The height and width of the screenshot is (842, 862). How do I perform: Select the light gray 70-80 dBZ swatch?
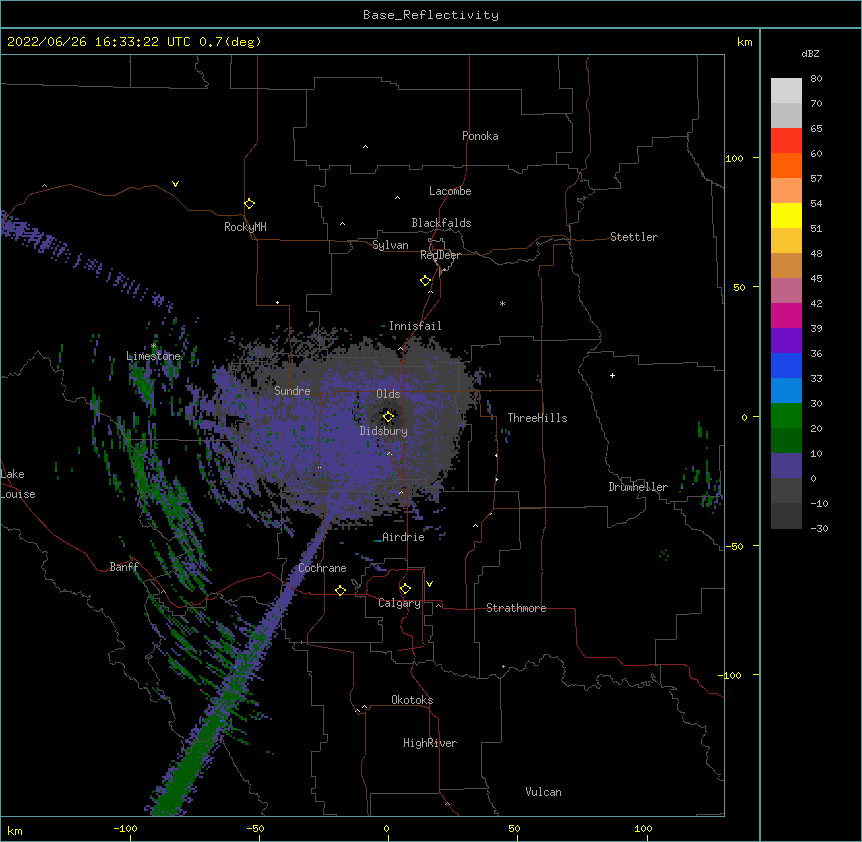coord(786,91)
